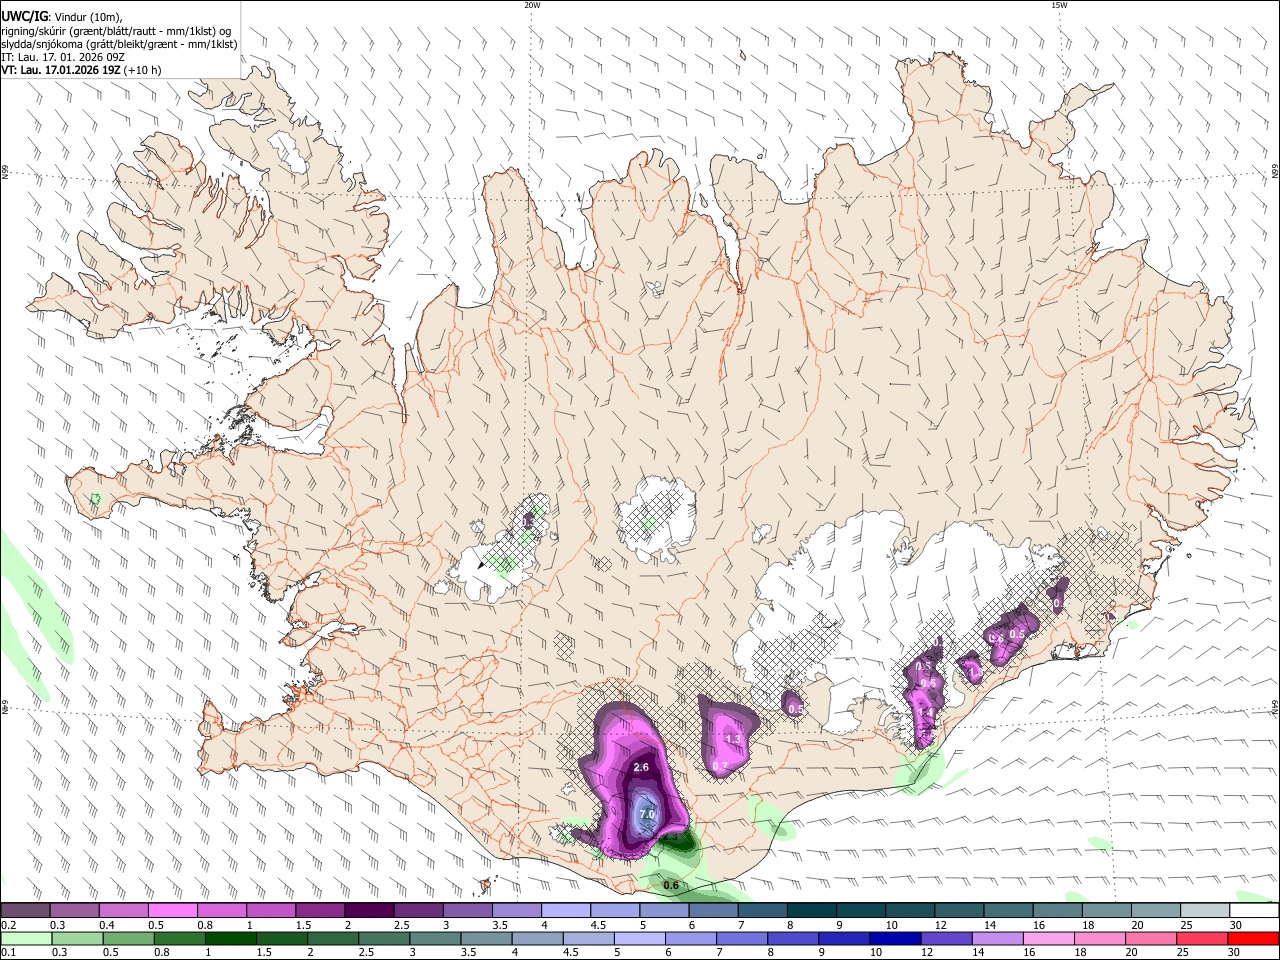Click the "30" label in the top legend row
This screenshot has width=1280, height=960.
coord(1234,925)
